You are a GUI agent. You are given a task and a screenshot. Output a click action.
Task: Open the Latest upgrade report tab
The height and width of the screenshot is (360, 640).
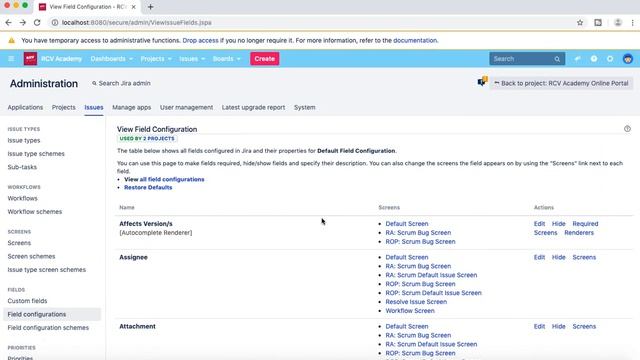point(253,107)
